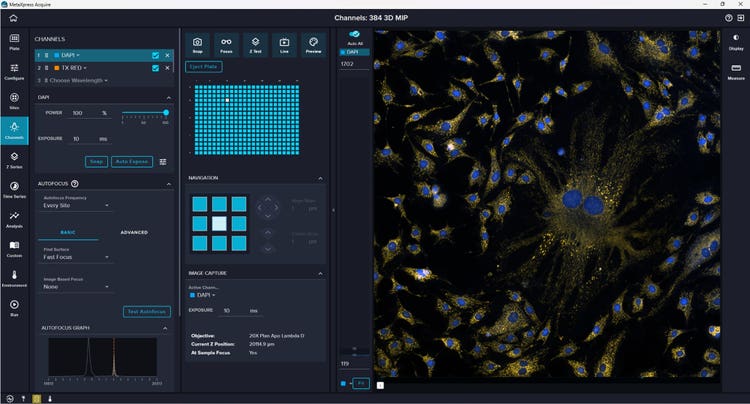Image resolution: width=750 pixels, height=404 pixels.
Task: Click the blue swatch beside the Fit button
Action: (x=343, y=383)
